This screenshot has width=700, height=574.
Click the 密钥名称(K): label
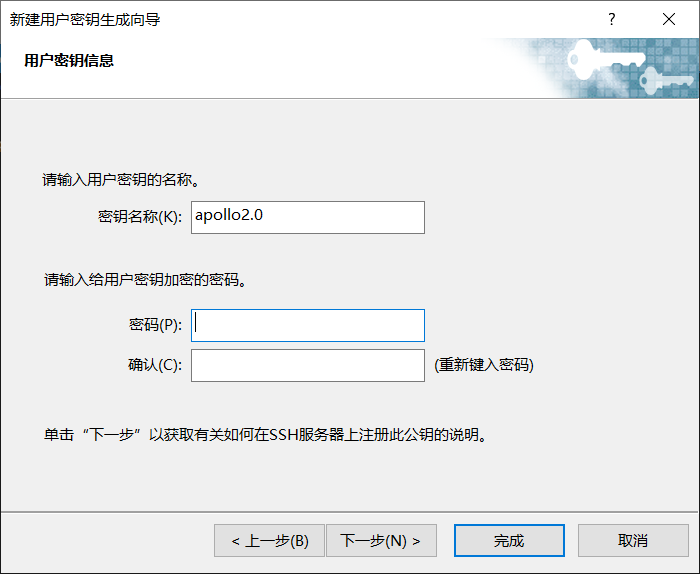point(140,217)
